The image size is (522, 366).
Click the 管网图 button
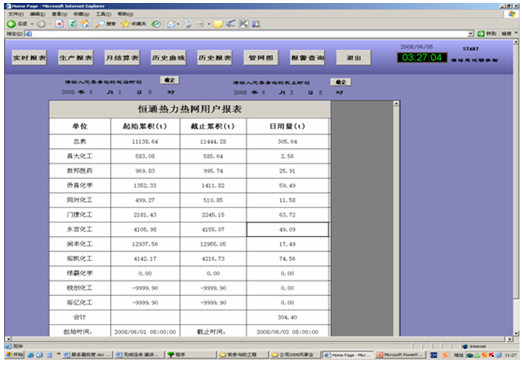click(261, 58)
